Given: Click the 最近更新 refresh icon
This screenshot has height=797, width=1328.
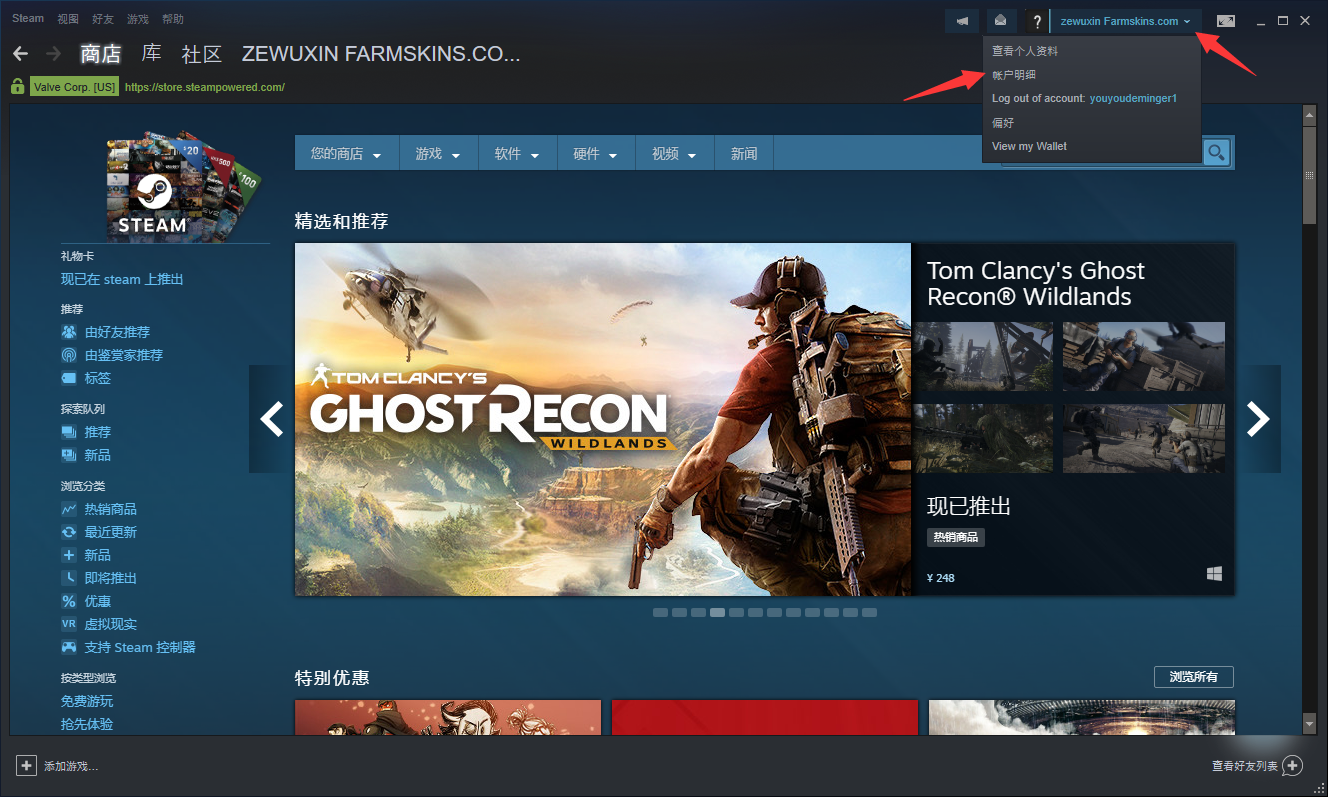Looking at the screenshot, I should coord(69,532).
